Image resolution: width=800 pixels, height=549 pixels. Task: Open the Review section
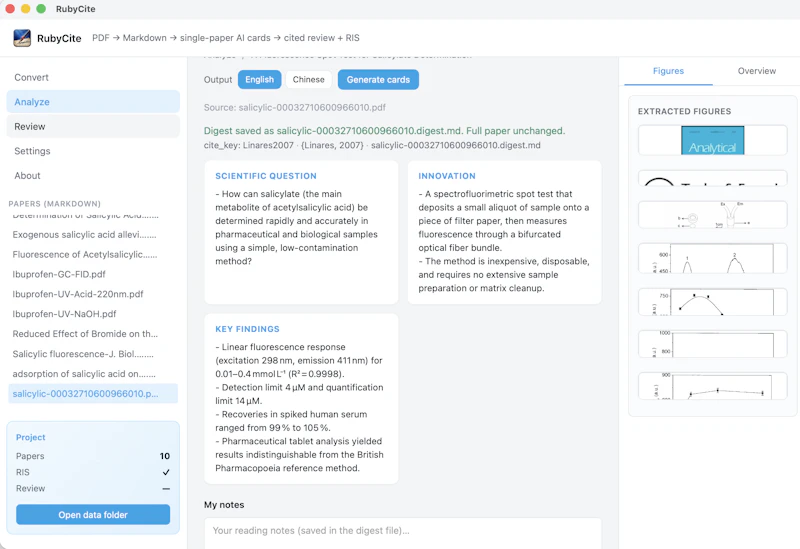coord(93,127)
